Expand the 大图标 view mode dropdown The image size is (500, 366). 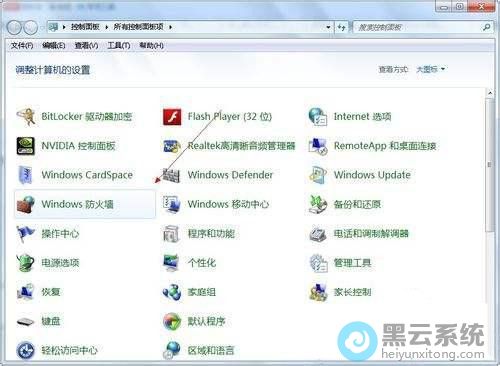click(x=430, y=69)
